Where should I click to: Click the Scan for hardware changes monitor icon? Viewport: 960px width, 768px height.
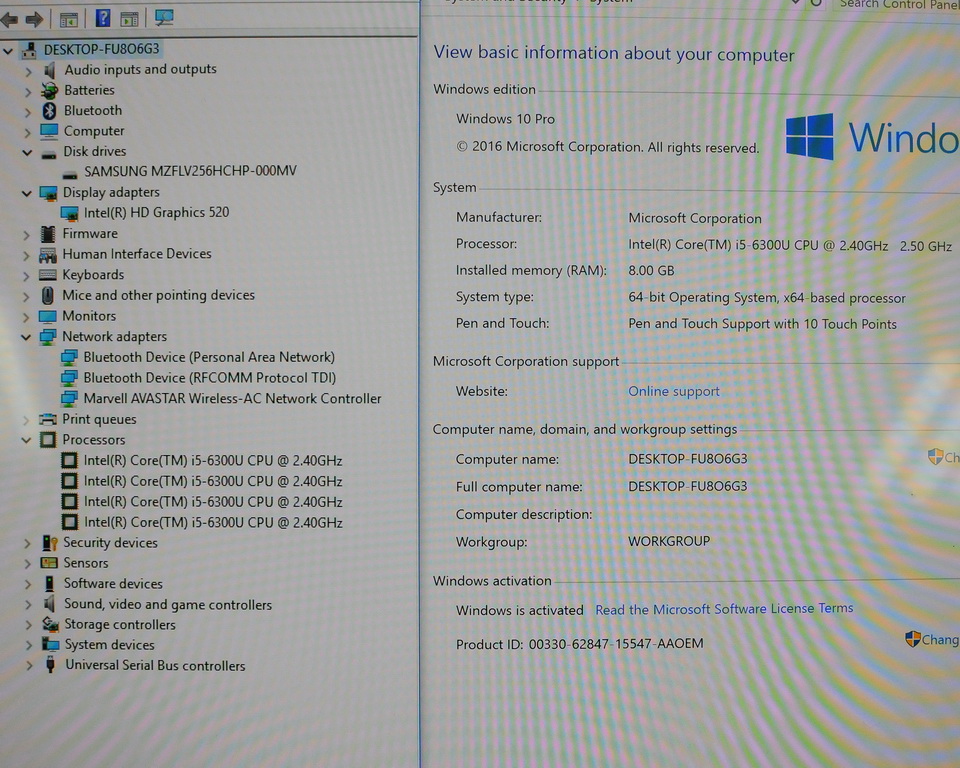164,17
